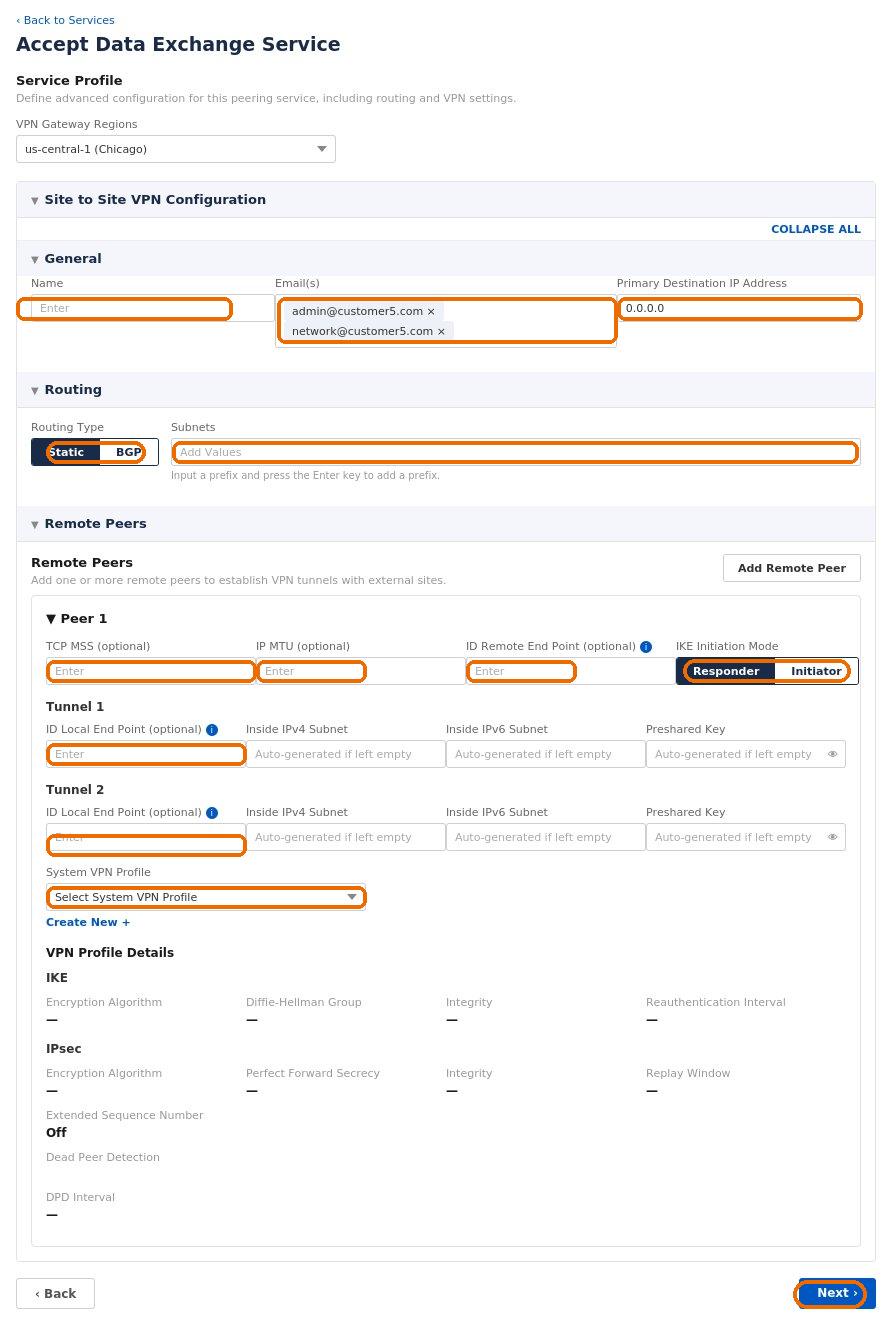
Task: Click the Next button
Action: point(837,1293)
